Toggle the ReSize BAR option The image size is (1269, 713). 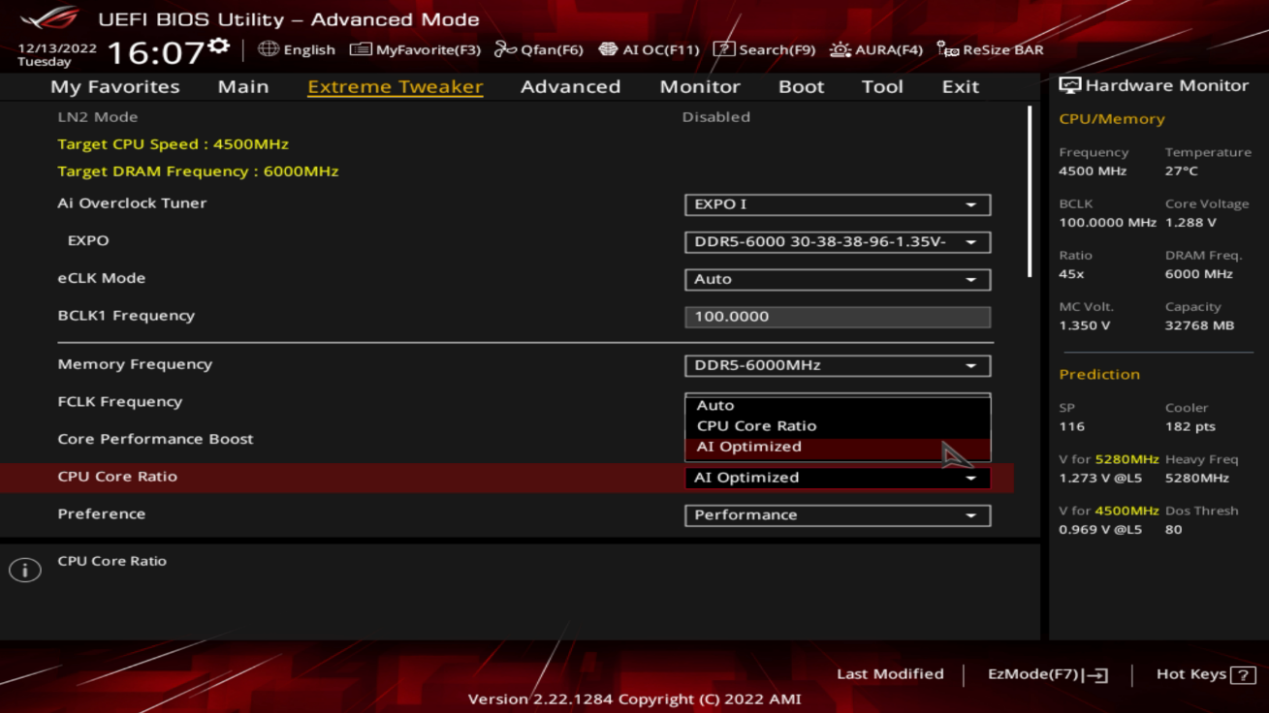[x=990, y=49]
